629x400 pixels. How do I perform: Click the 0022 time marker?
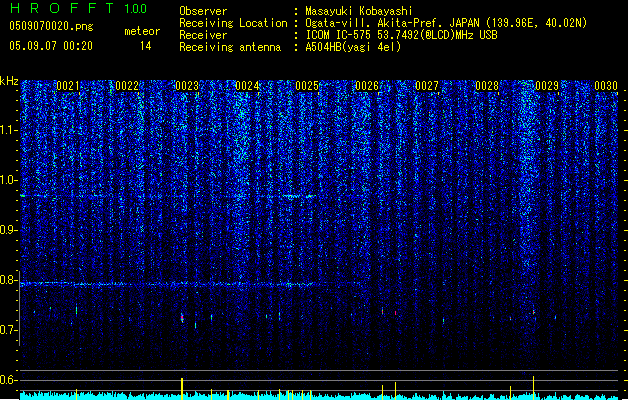(x=127, y=86)
